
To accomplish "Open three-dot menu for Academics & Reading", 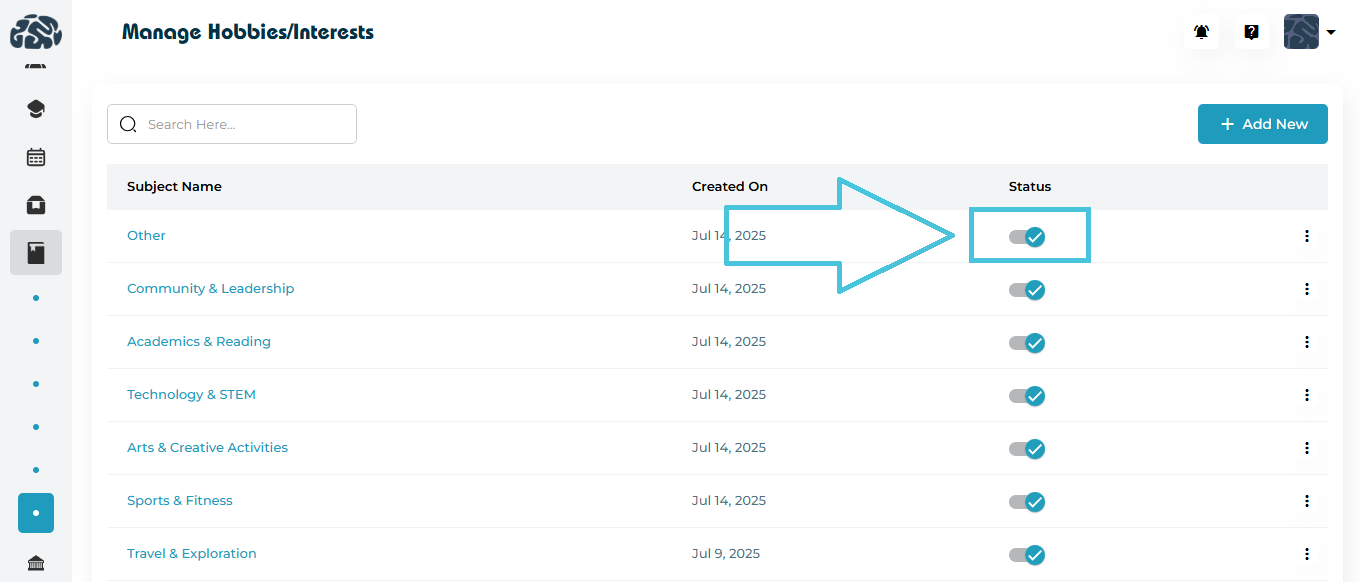I will 1306,342.
